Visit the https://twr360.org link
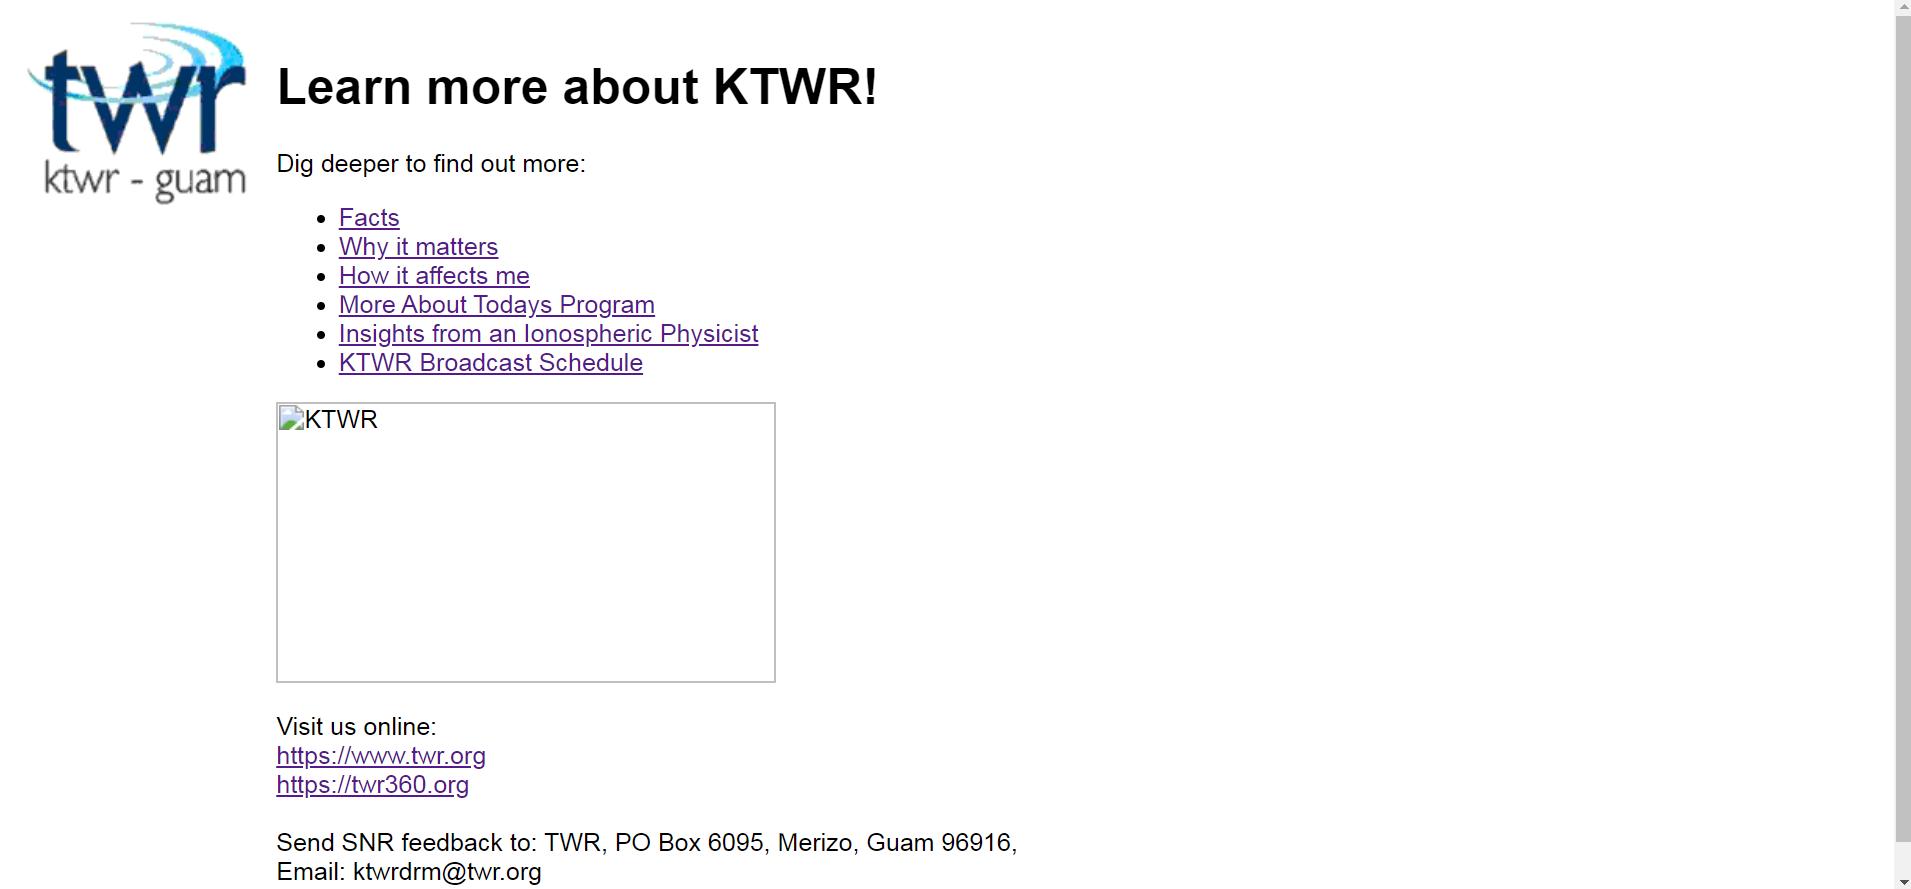The height and width of the screenshot is (889, 1911). [373, 785]
